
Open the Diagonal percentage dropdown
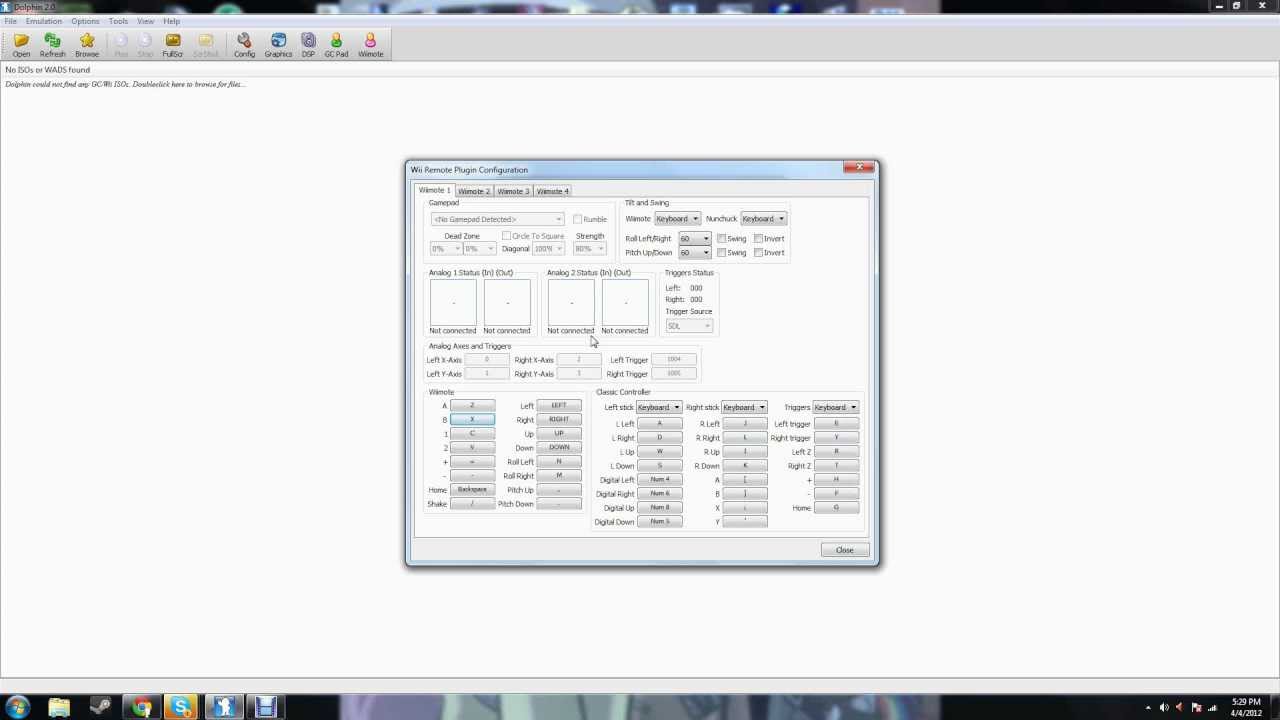tap(549, 248)
